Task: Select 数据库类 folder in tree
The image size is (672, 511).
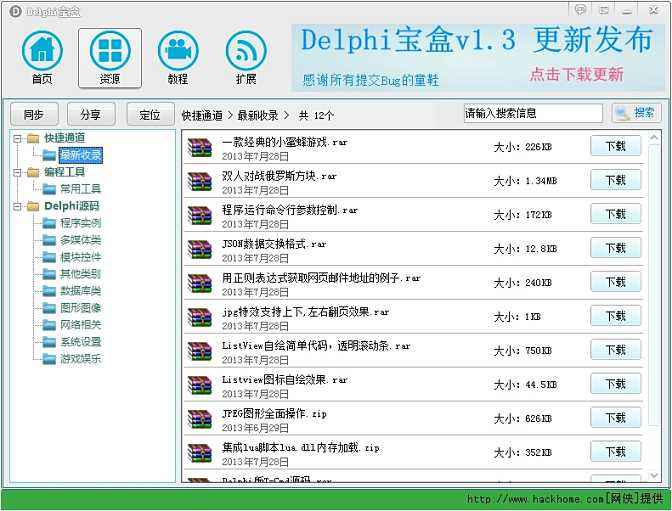Action: click(x=81, y=291)
